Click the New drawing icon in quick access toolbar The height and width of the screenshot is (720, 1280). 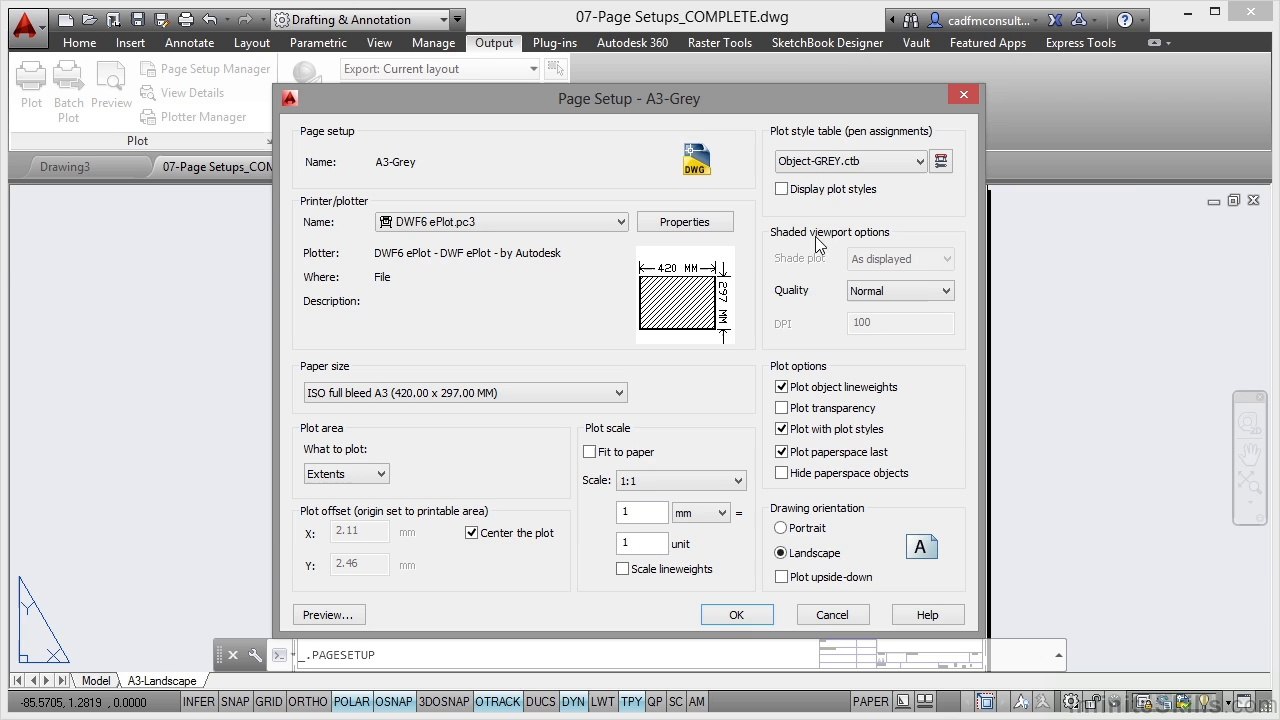(x=65, y=19)
